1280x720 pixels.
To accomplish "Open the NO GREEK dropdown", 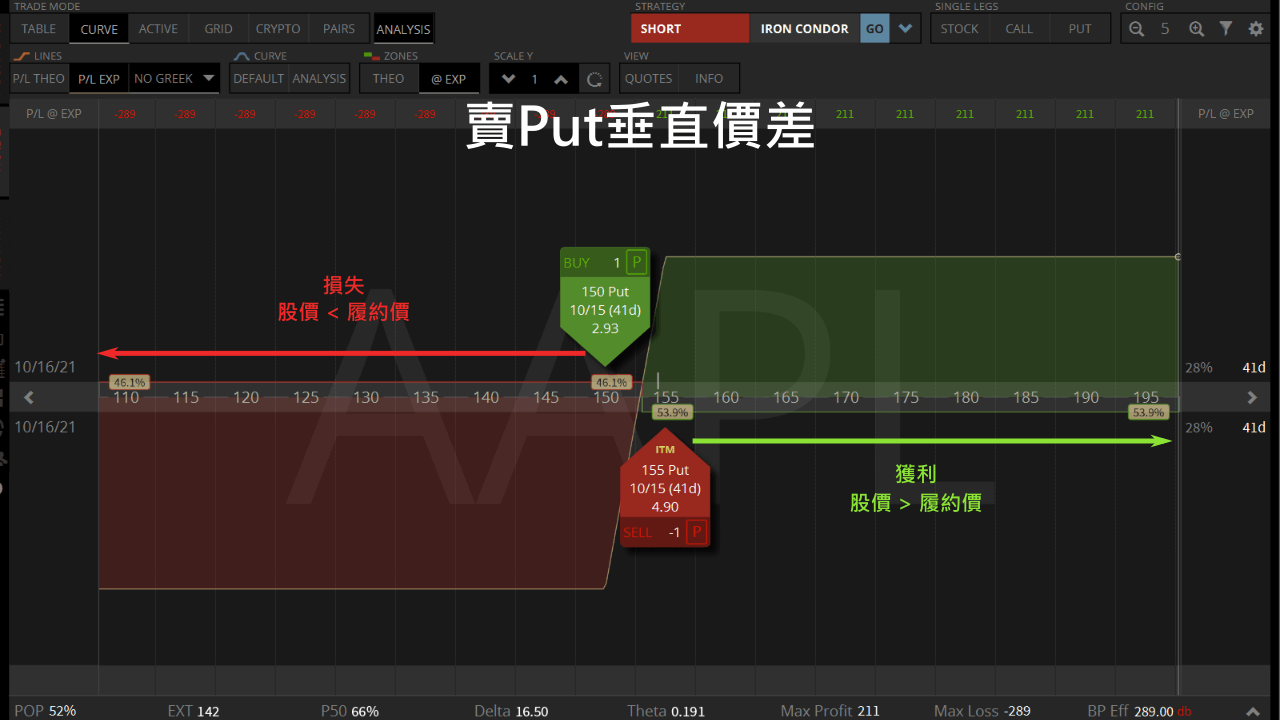I will click(x=175, y=78).
